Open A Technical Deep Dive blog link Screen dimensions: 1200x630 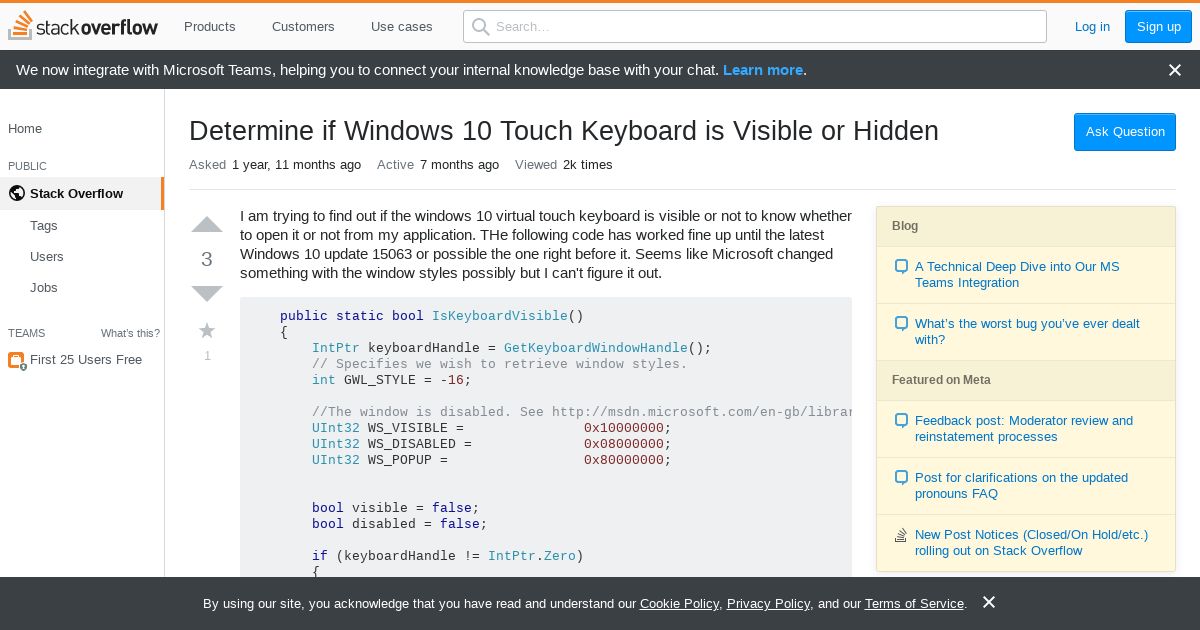click(1017, 275)
